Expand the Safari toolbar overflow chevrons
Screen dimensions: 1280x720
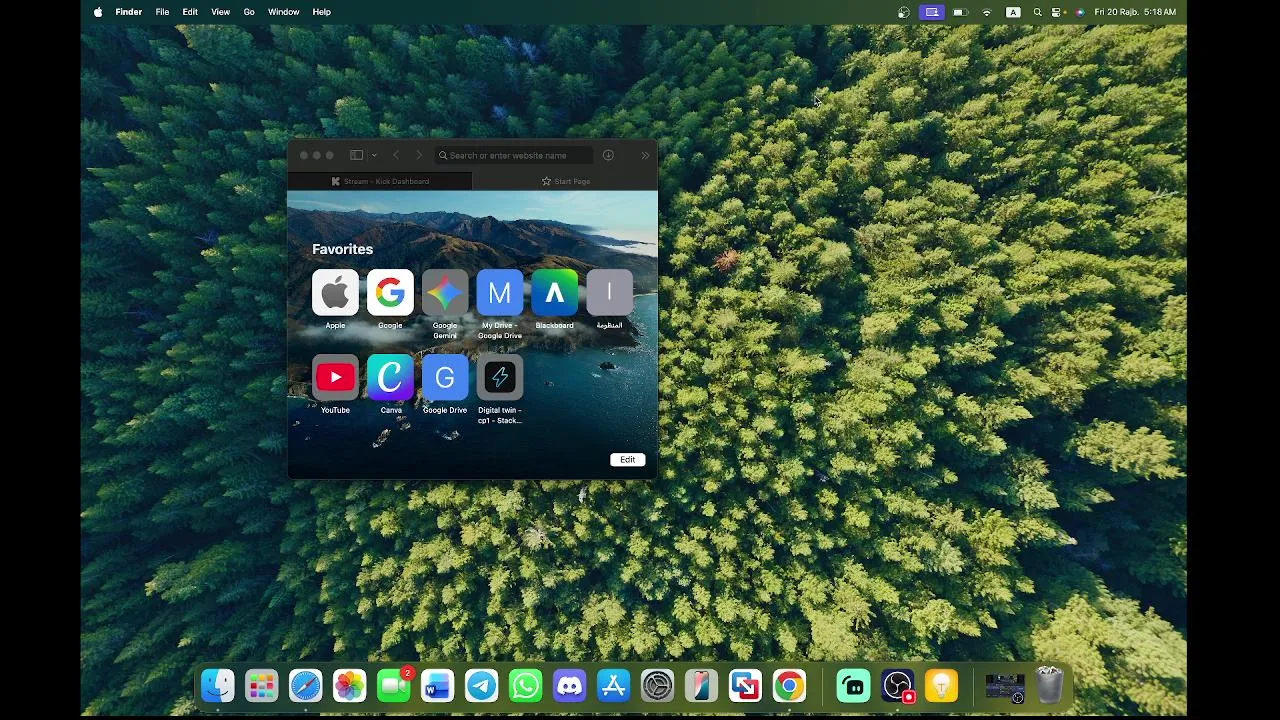(x=645, y=155)
